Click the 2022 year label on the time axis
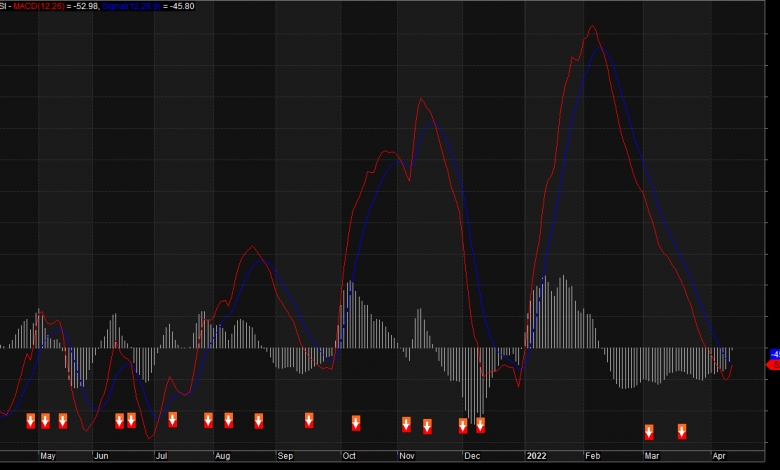The width and height of the screenshot is (780, 470). pos(536,455)
